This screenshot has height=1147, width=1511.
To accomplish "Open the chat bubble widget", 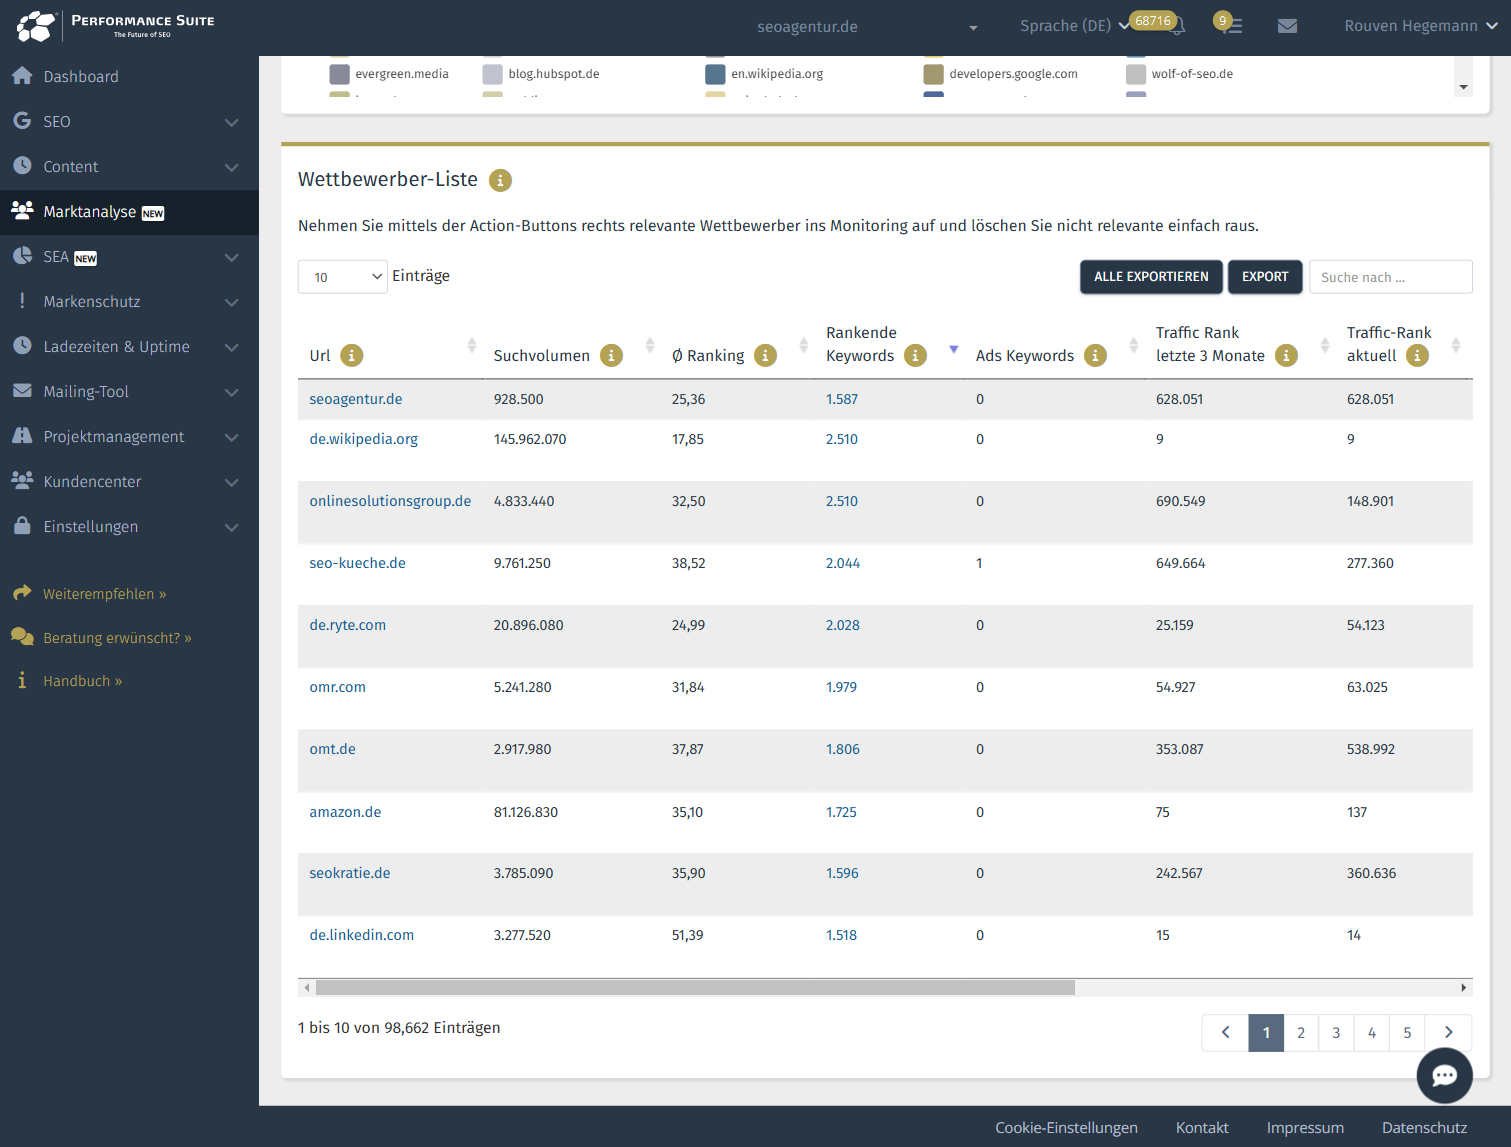I will pos(1444,1076).
